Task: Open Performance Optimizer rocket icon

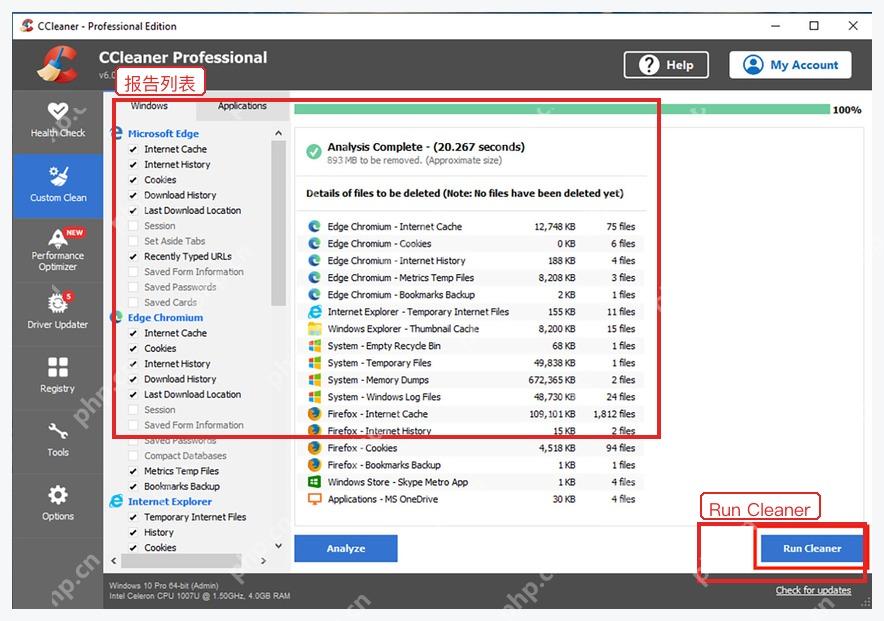Action: coord(58,238)
